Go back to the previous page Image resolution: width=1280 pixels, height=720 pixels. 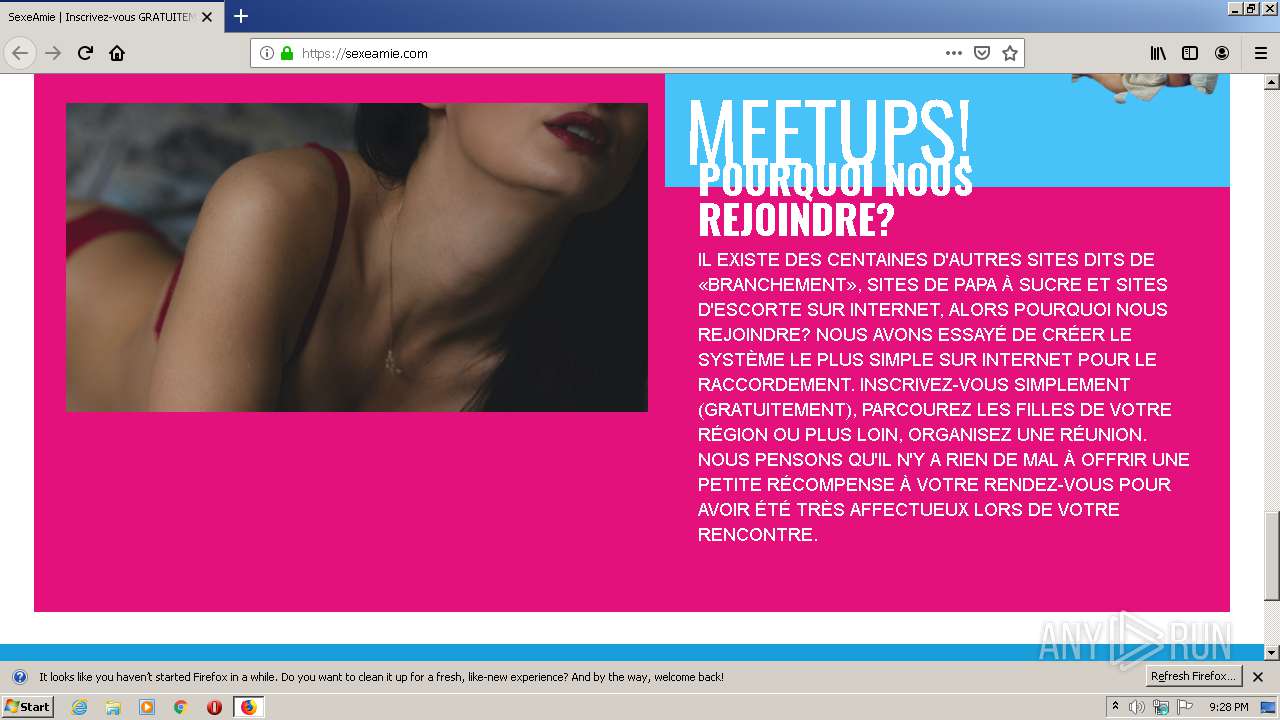[x=20, y=53]
